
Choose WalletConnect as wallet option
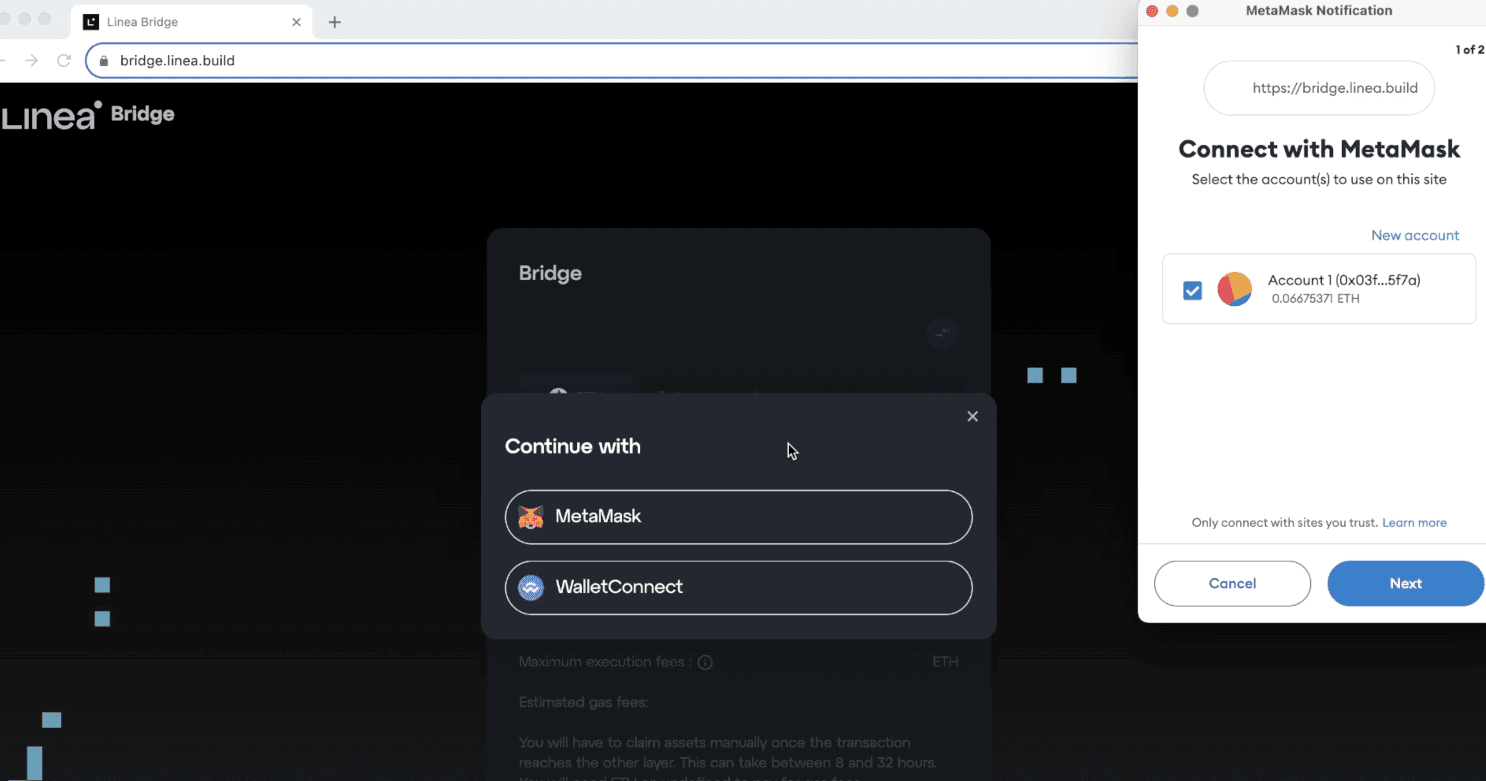[x=738, y=587]
